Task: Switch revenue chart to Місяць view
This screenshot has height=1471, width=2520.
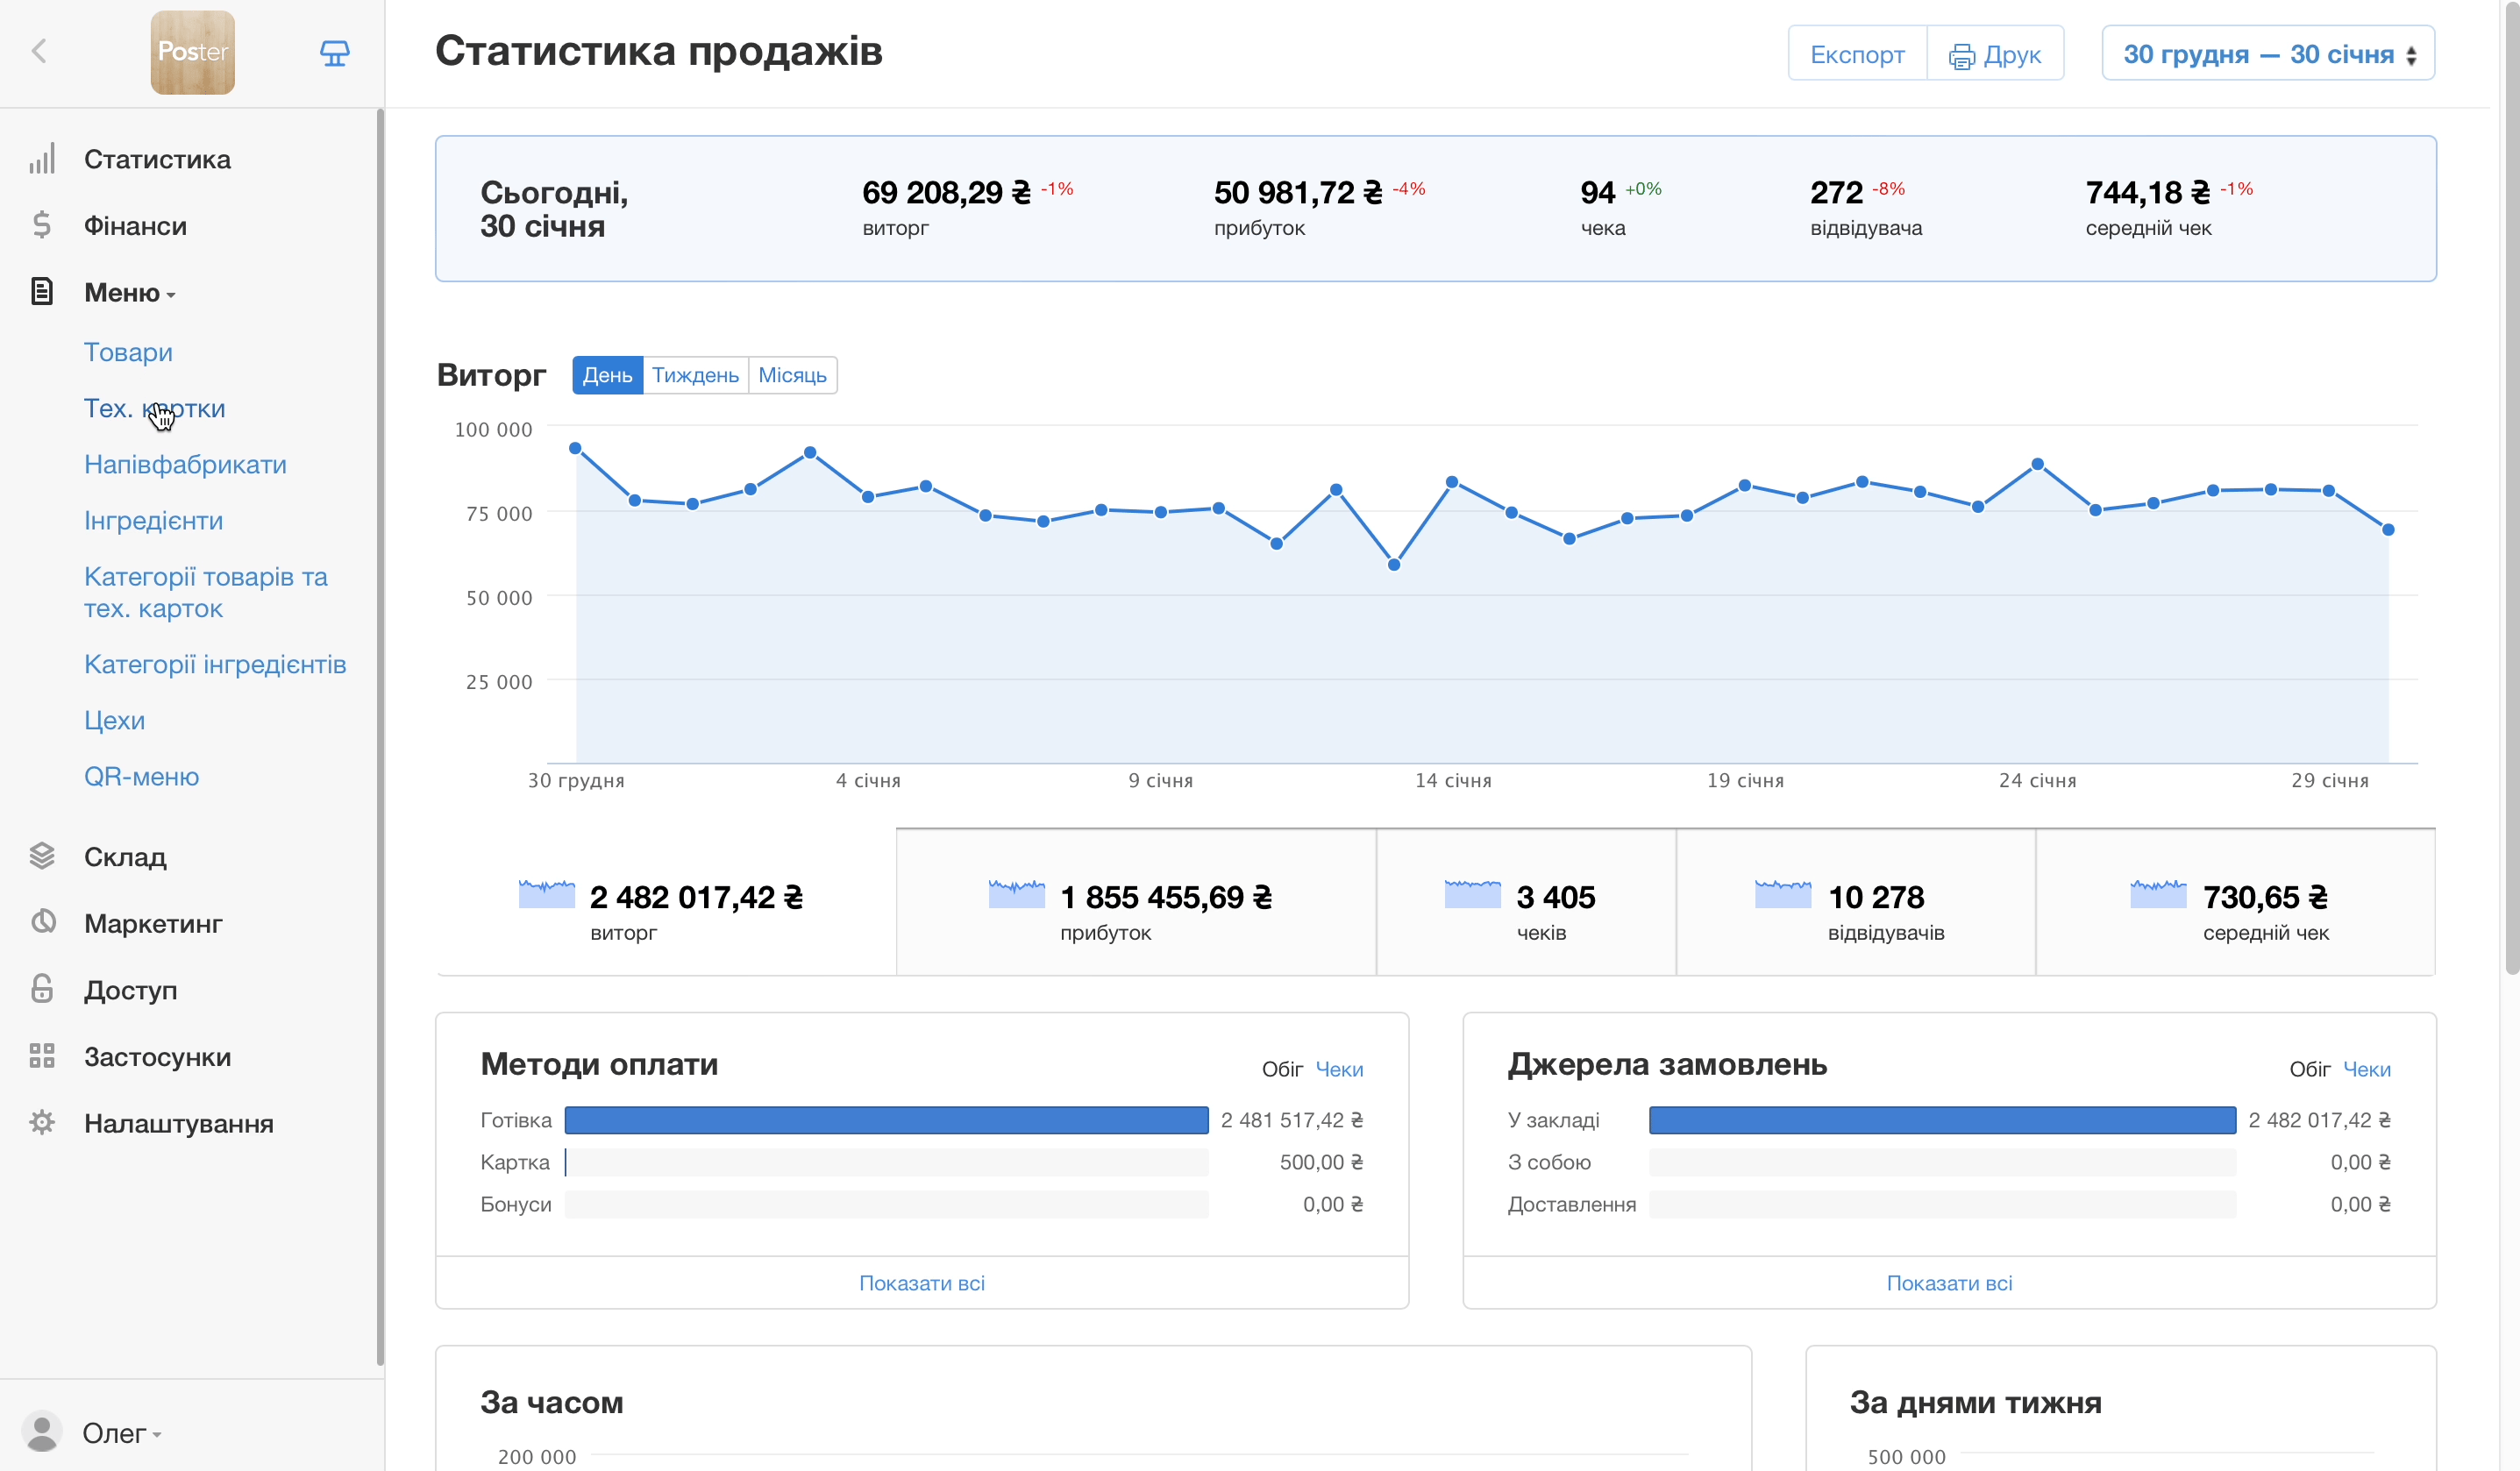Action: point(792,375)
